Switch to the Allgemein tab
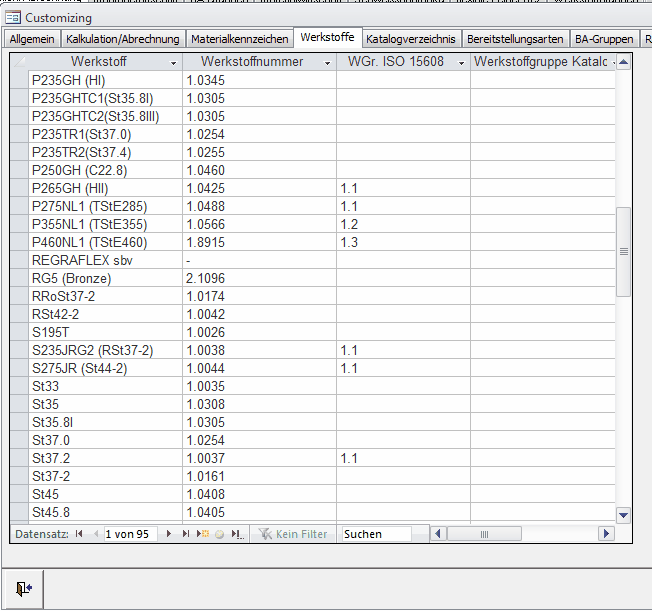652x611 pixels. (x=32, y=39)
